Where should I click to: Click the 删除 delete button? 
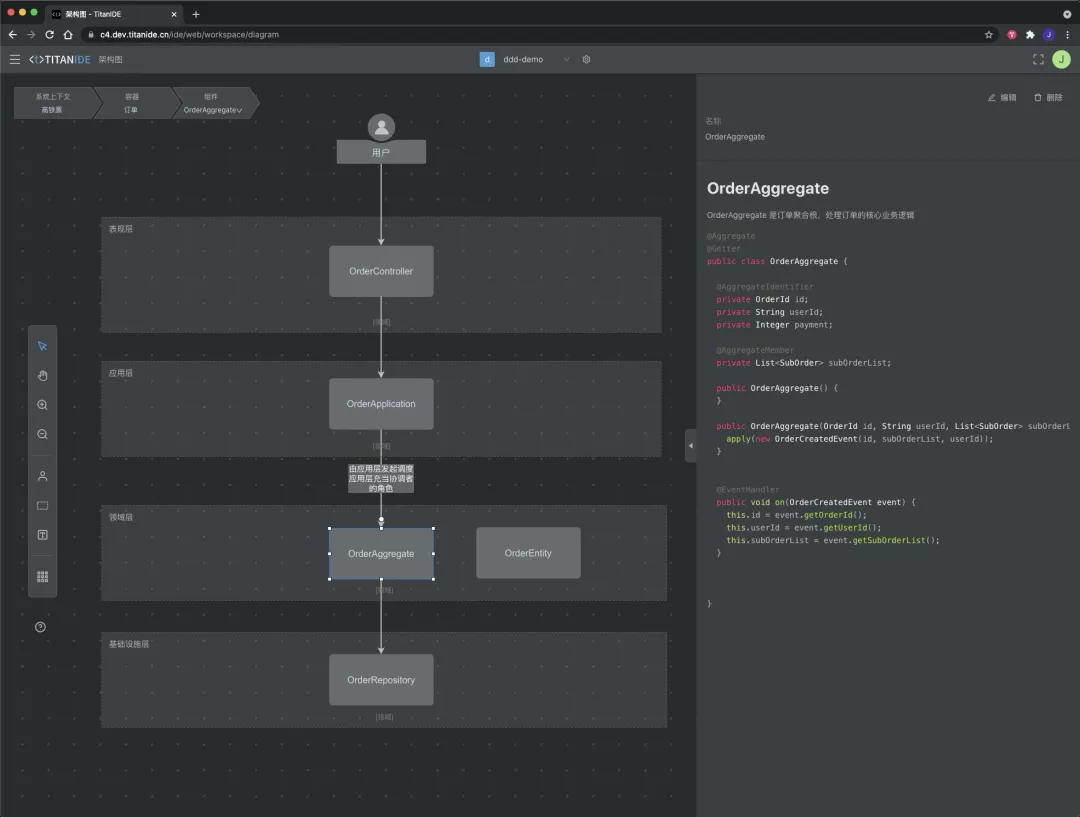1048,98
